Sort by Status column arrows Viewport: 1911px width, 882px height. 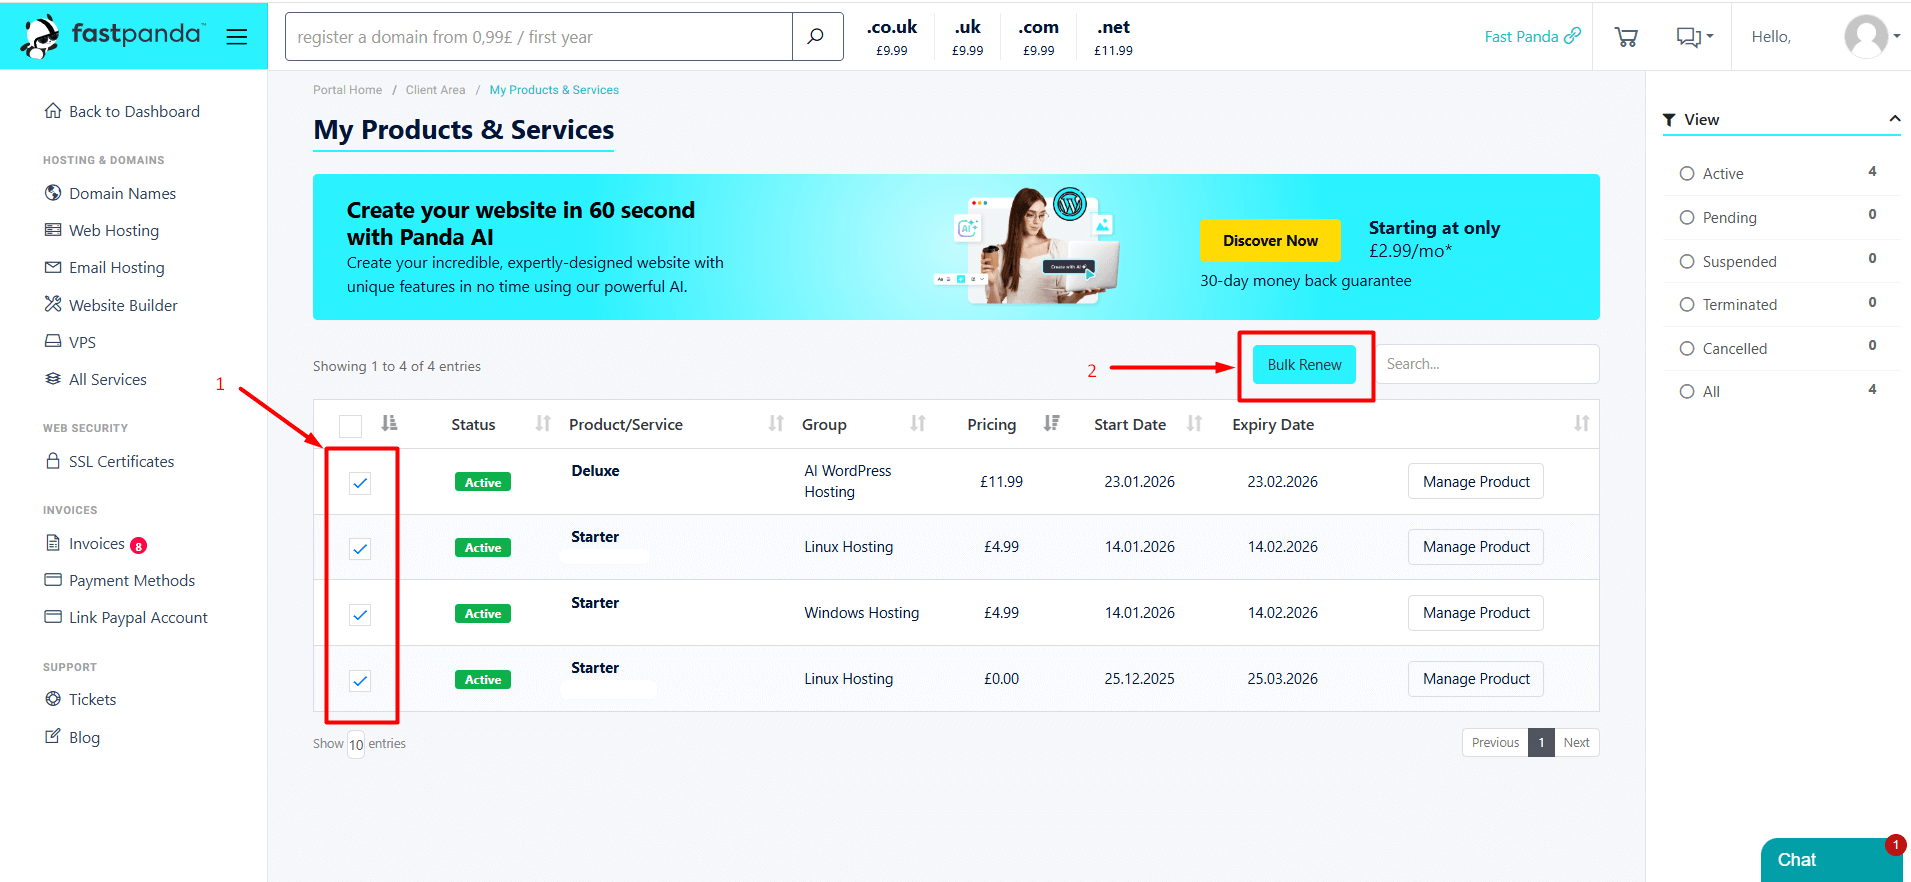[x=543, y=424]
